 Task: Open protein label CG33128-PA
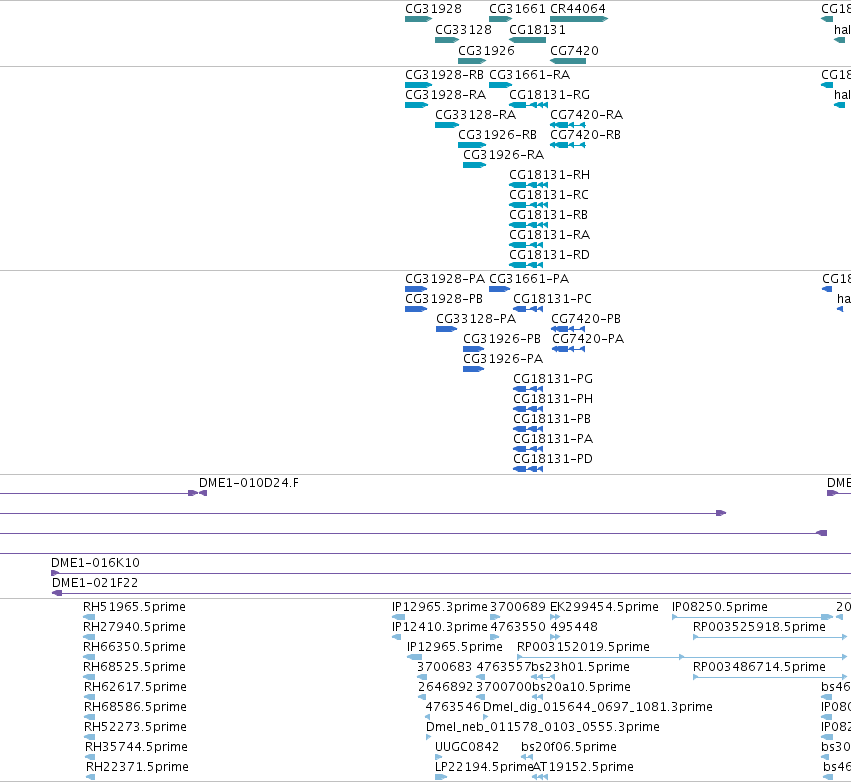(476, 319)
